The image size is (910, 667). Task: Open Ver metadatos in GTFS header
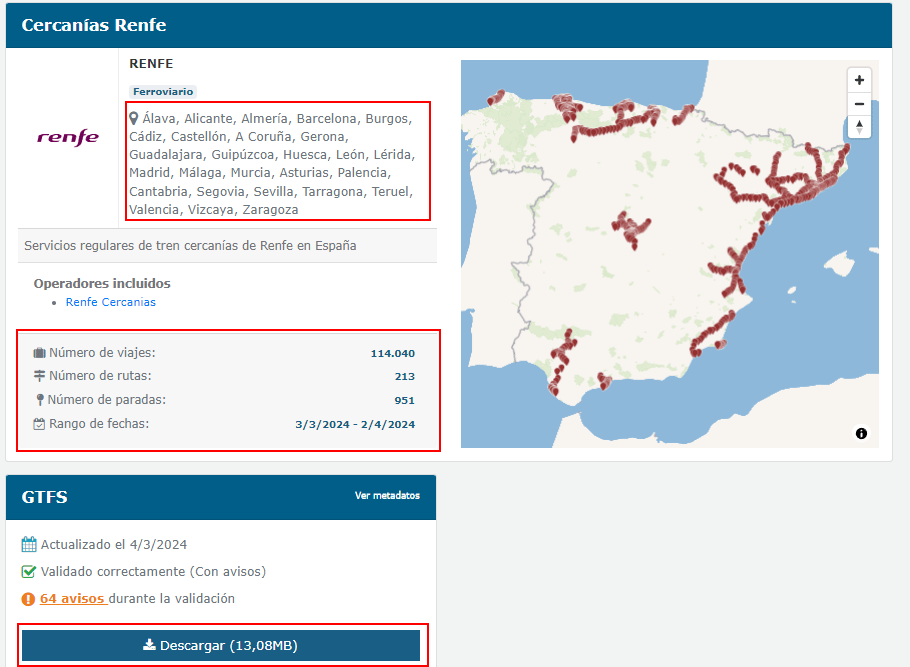387,495
